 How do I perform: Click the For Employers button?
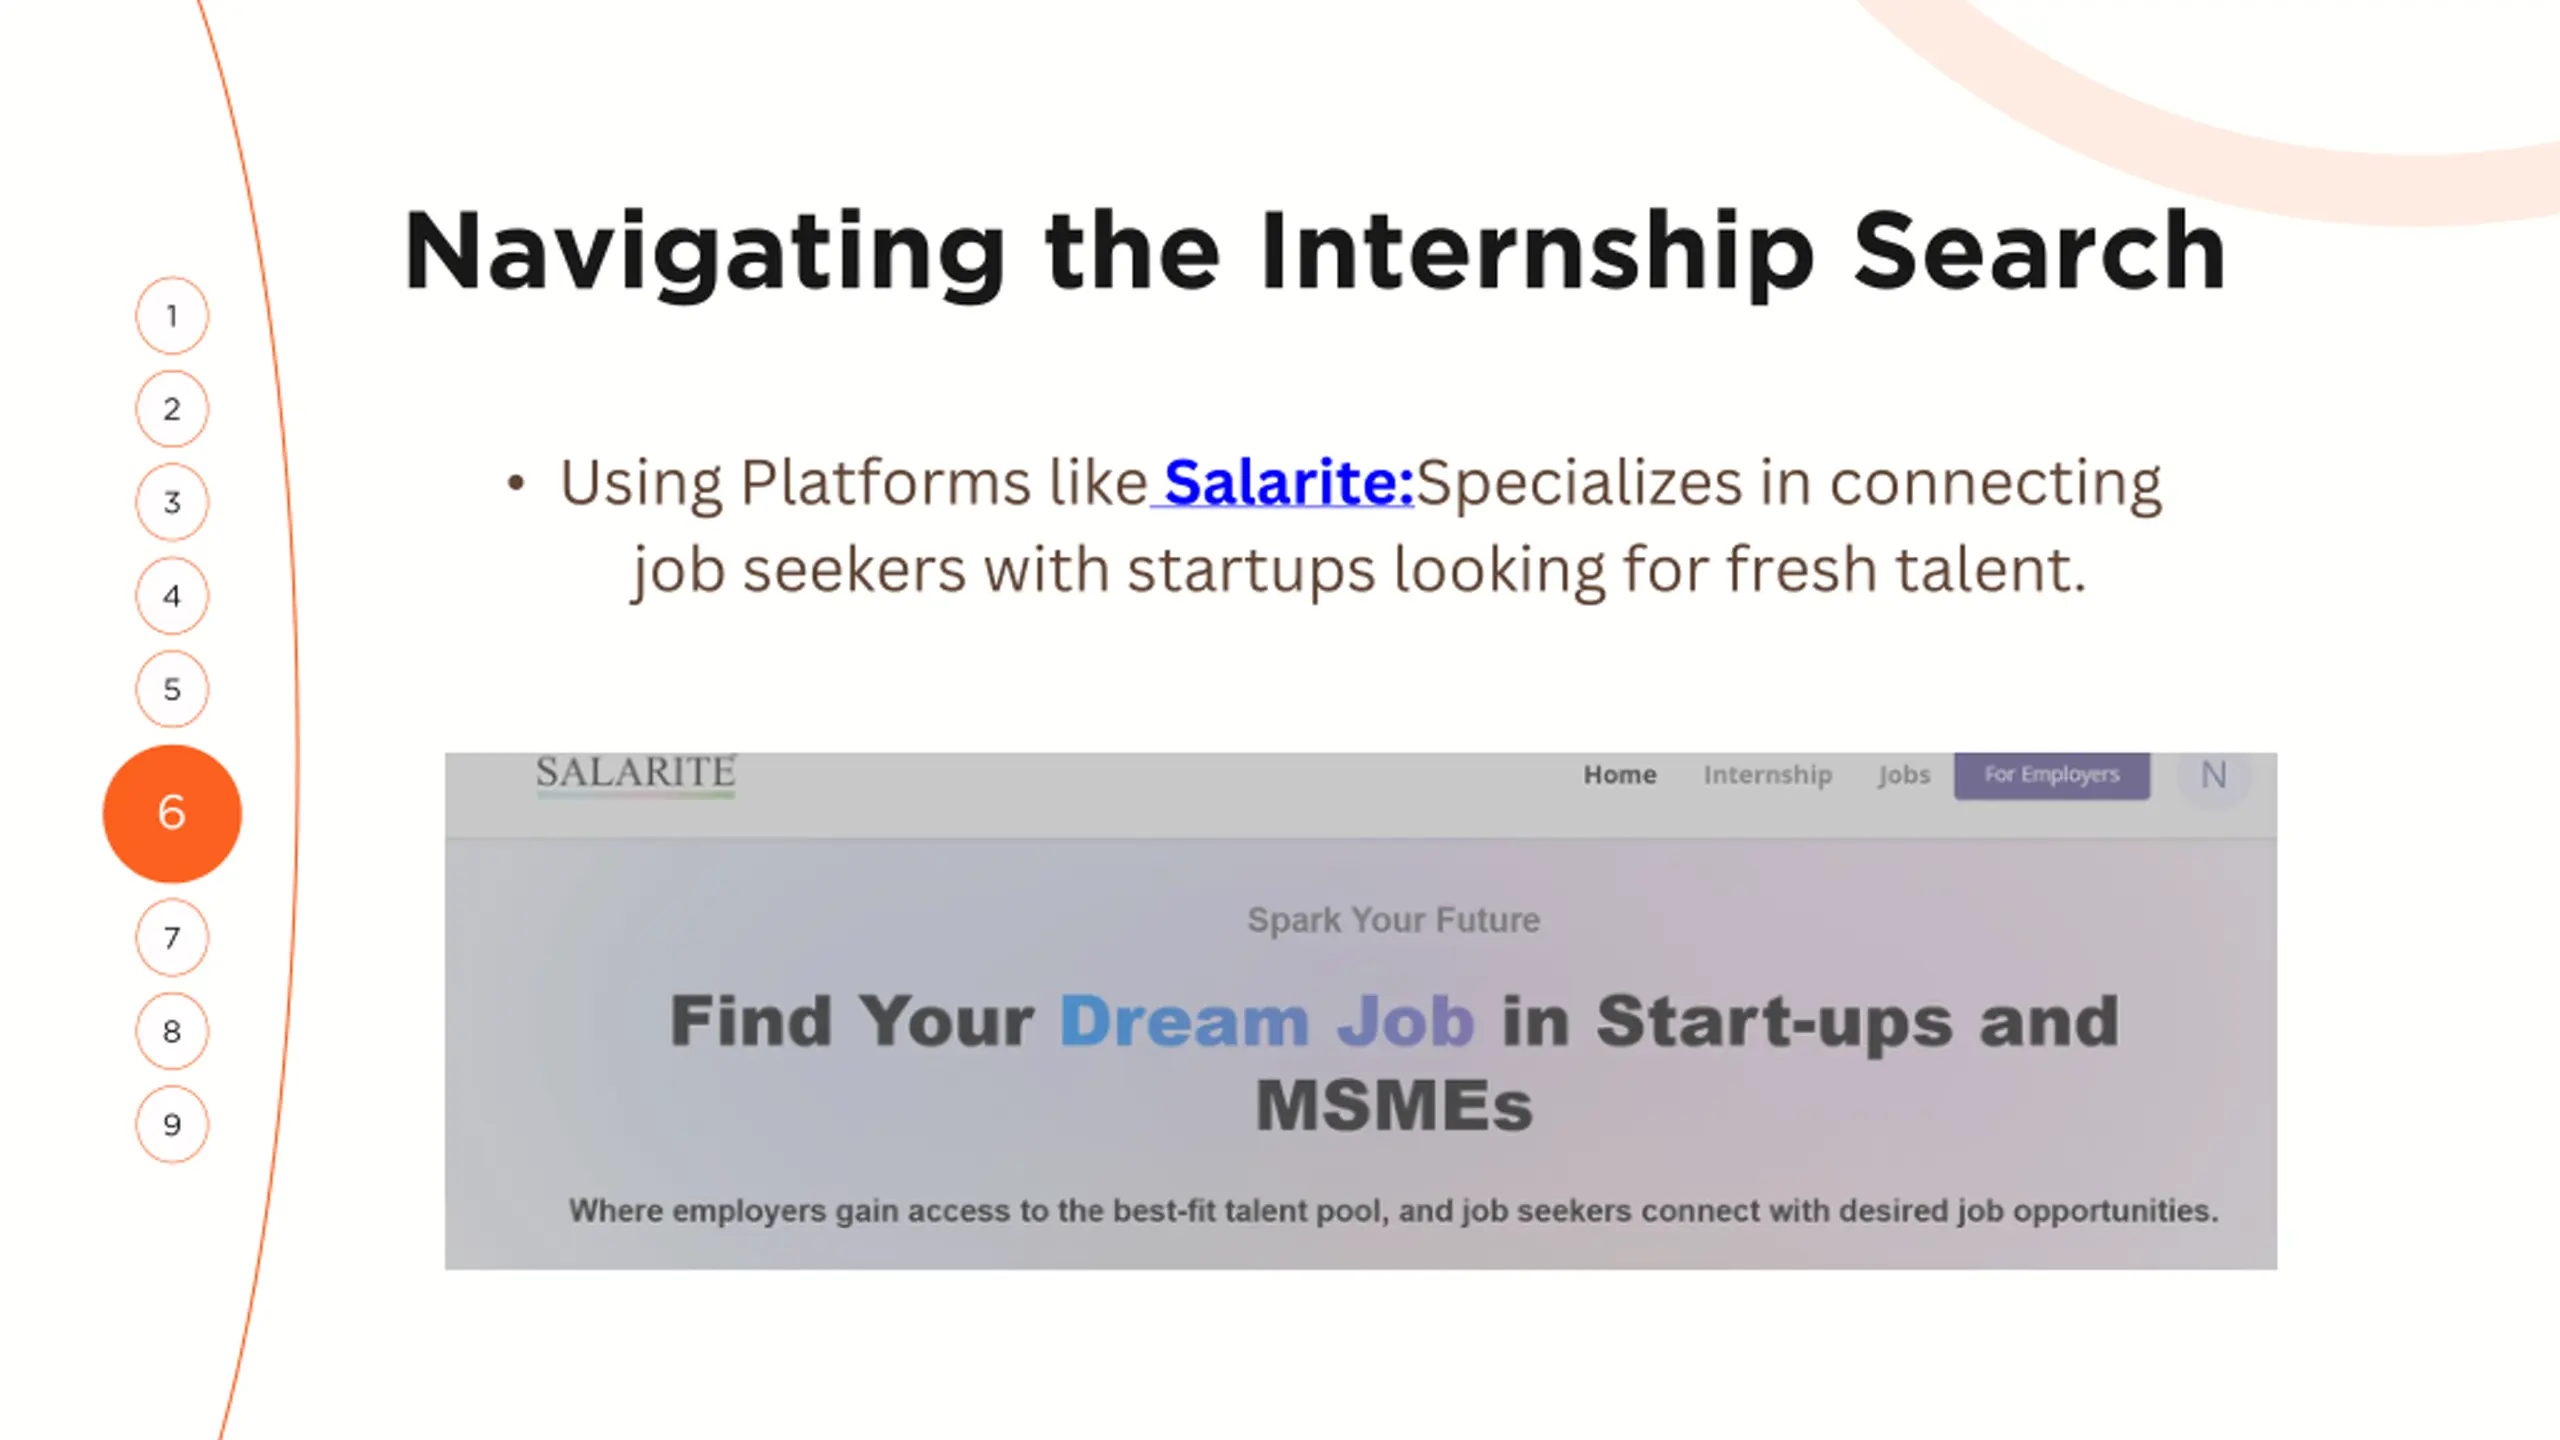click(x=2052, y=775)
